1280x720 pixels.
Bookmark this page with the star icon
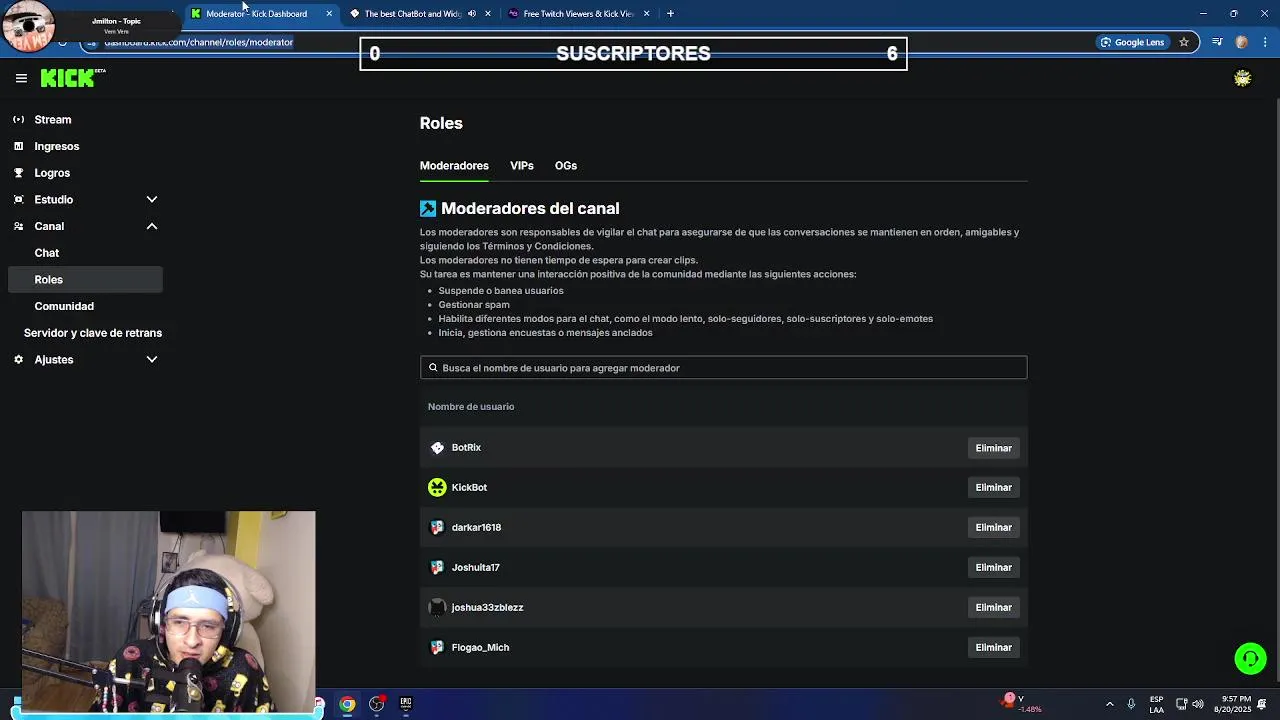[1184, 42]
